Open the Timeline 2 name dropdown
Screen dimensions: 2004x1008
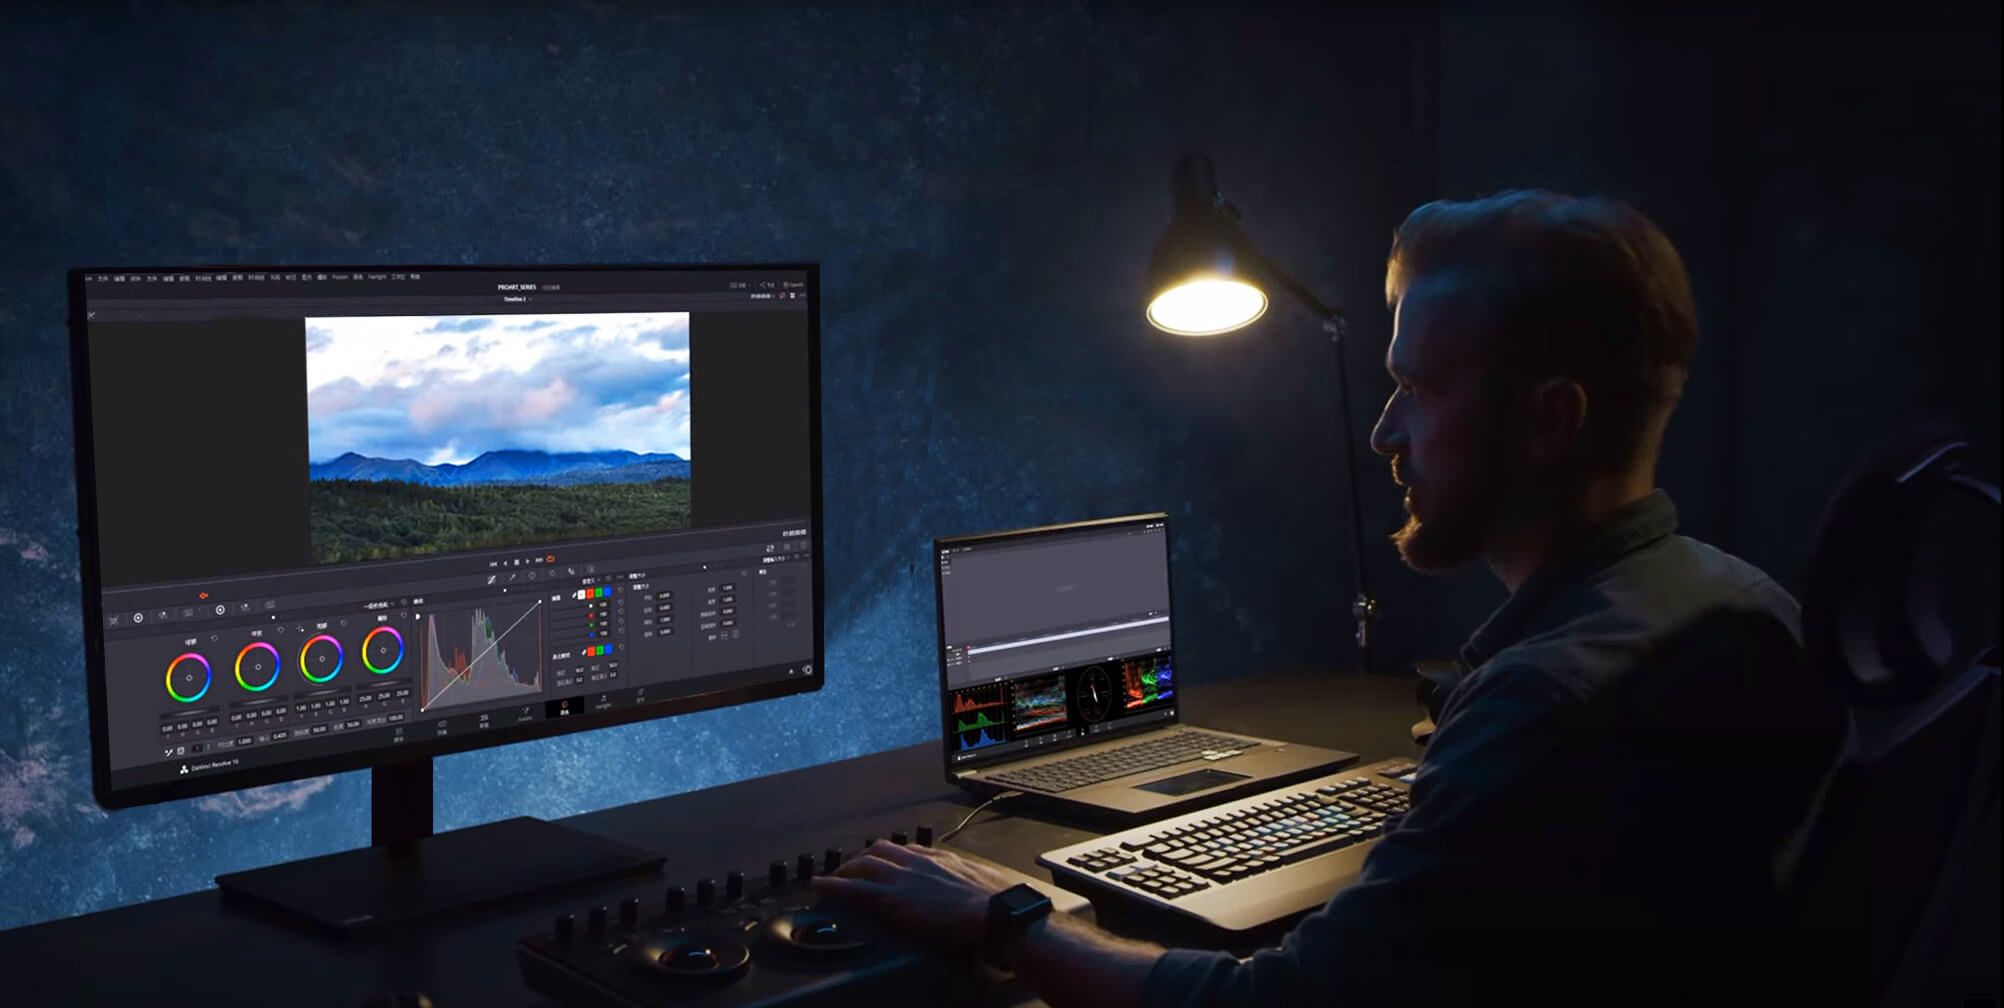click(x=516, y=299)
